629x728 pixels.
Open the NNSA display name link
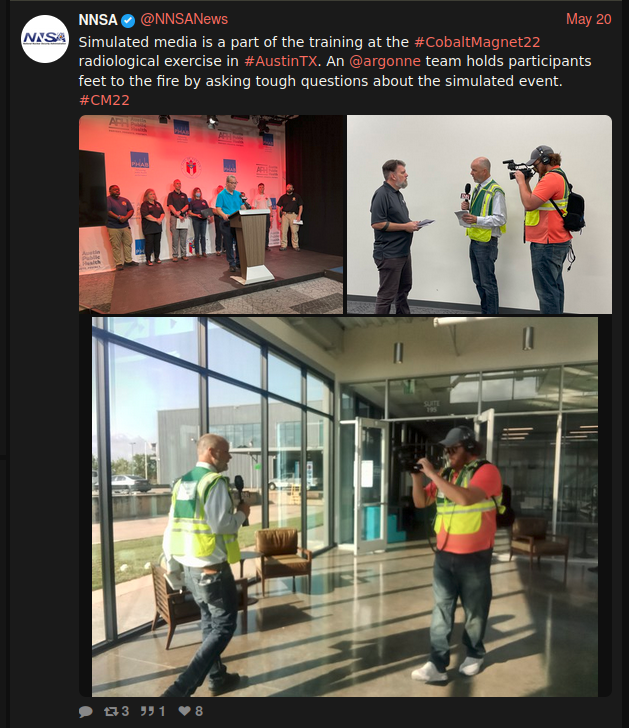point(98,20)
